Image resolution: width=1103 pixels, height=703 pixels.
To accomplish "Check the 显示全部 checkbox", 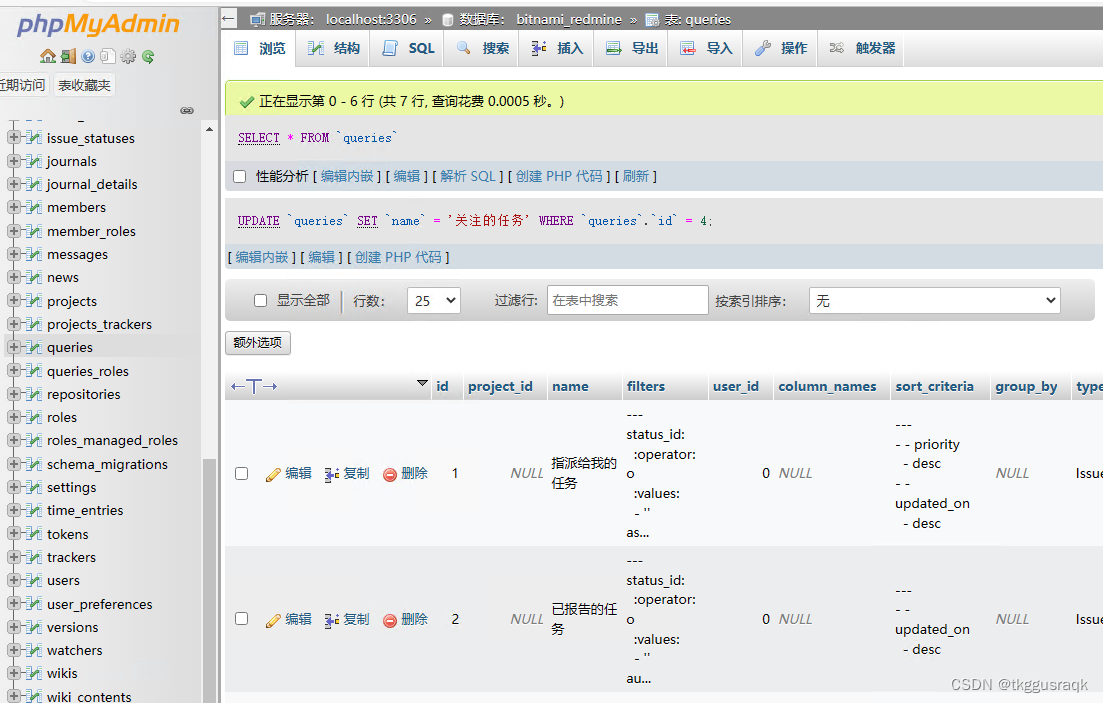I will [260, 300].
